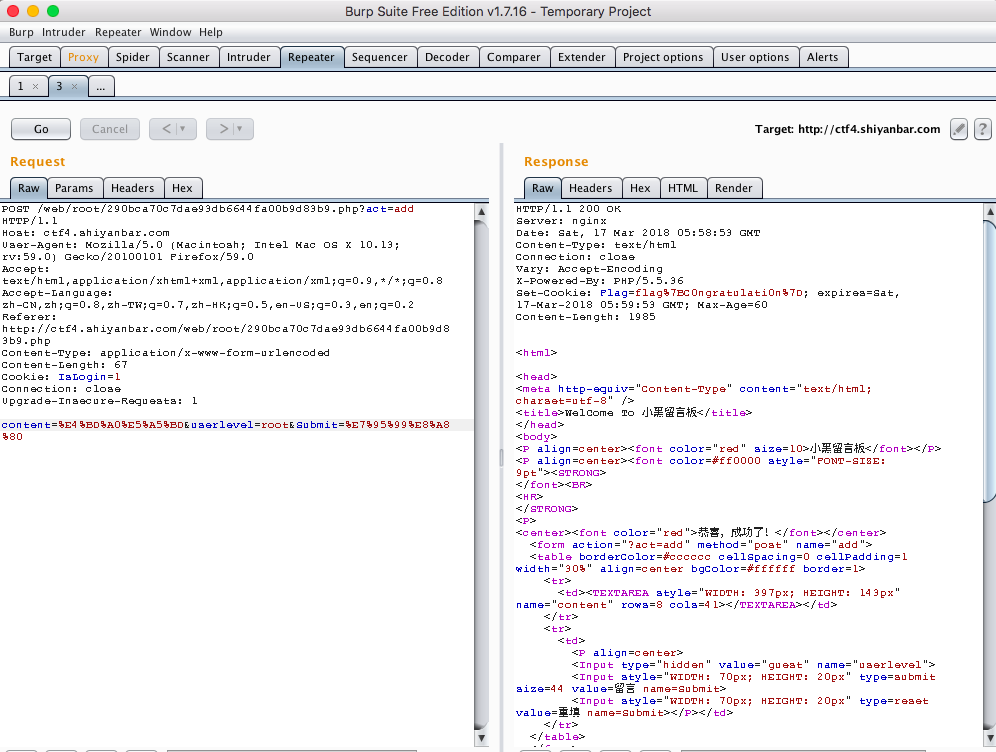
Task: Click request pane scroll down arrow
Action: 481,738
